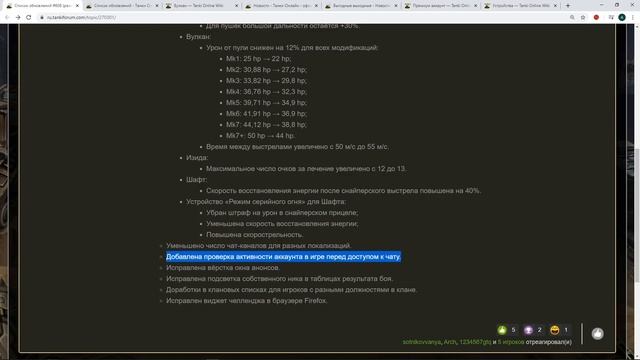
Task: Open a new browser tab with plus button
Action: click(x=568, y=6)
